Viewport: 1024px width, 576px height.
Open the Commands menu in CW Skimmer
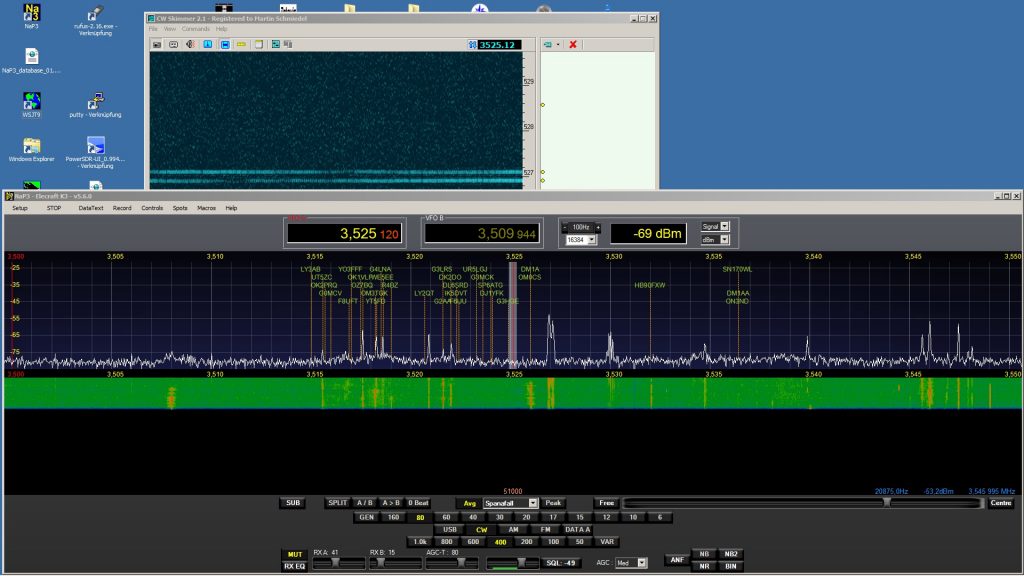(x=196, y=28)
